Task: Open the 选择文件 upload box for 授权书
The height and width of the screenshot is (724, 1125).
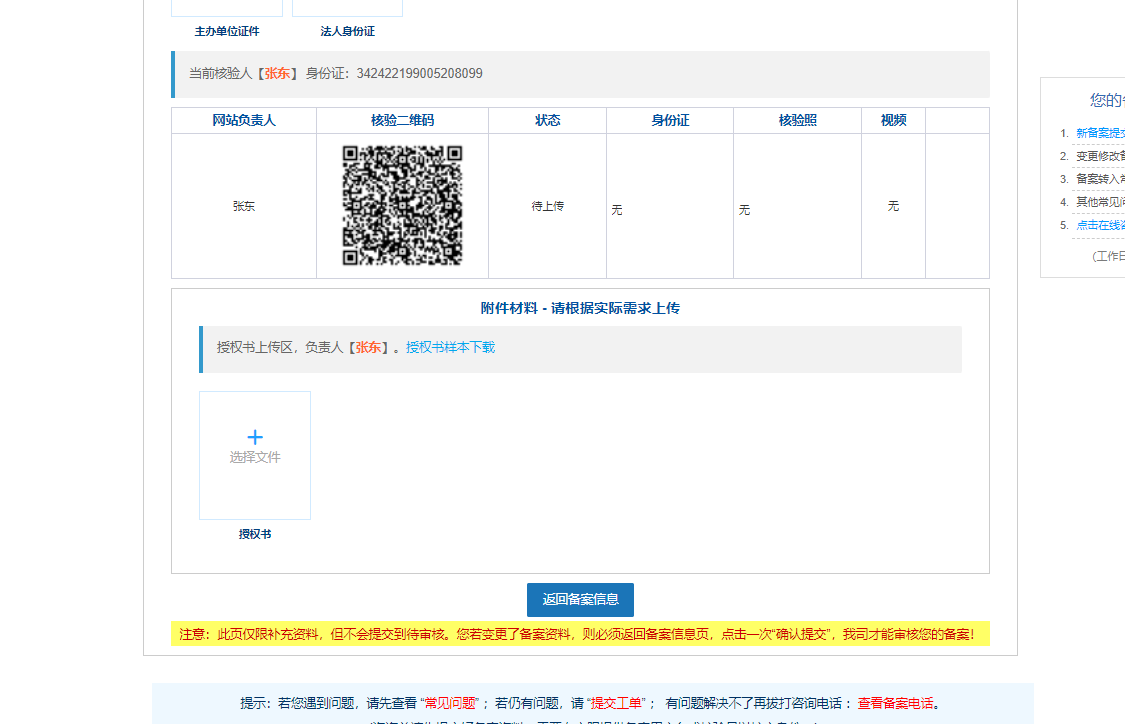Action: click(x=255, y=455)
